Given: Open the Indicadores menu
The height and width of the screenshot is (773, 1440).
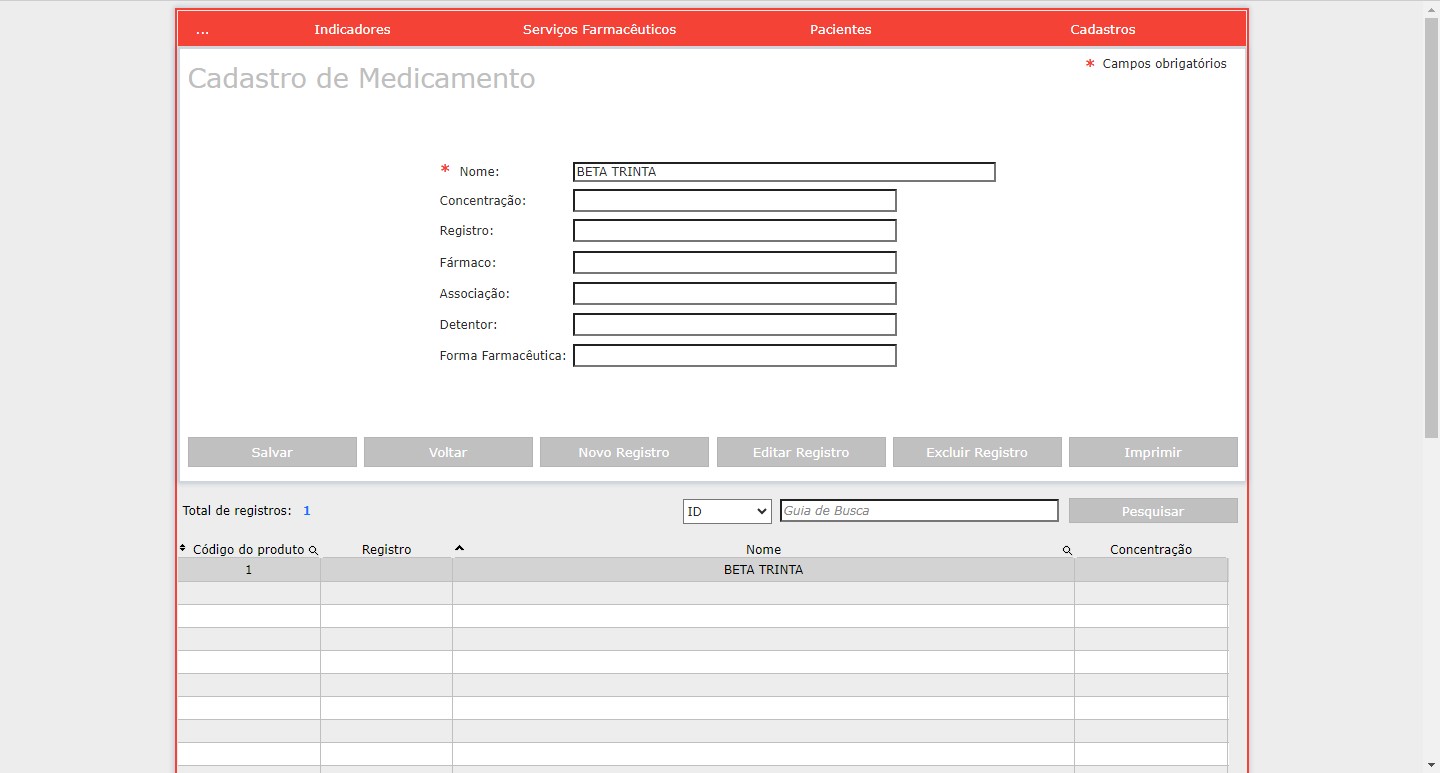Looking at the screenshot, I should click(352, 29).
